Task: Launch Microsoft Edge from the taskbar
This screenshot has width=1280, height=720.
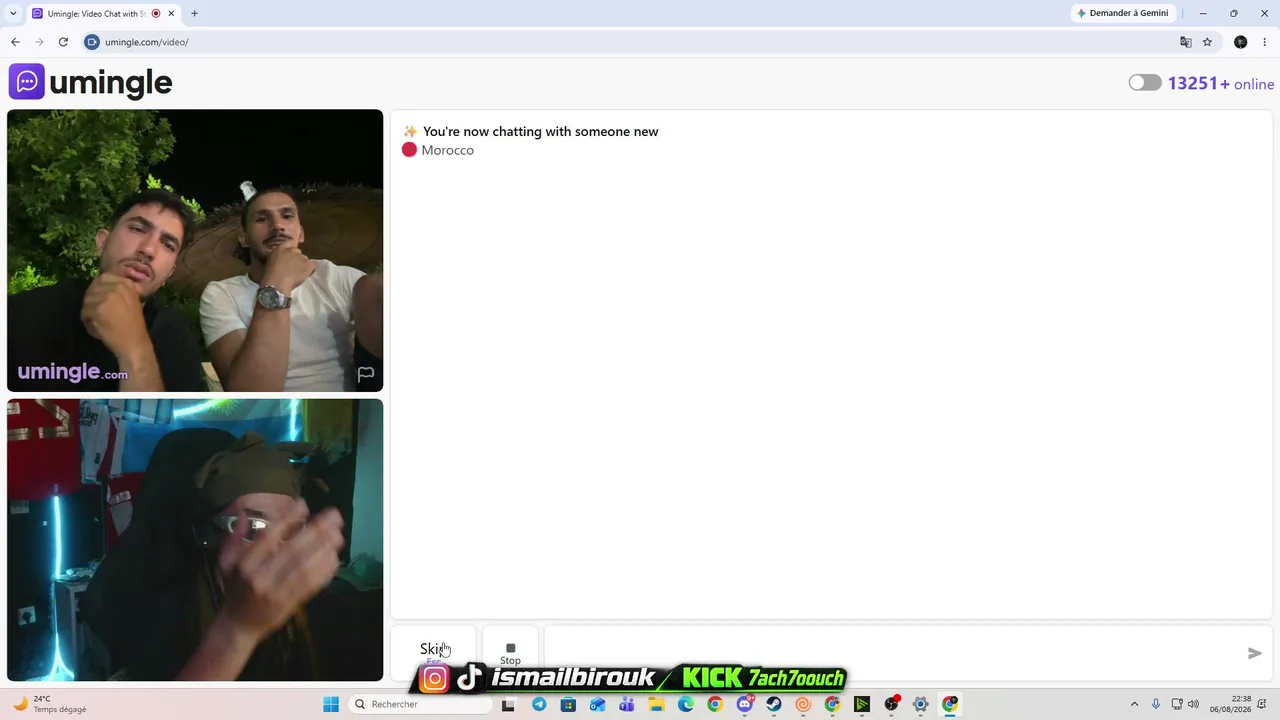Action: tap(685, 704)
